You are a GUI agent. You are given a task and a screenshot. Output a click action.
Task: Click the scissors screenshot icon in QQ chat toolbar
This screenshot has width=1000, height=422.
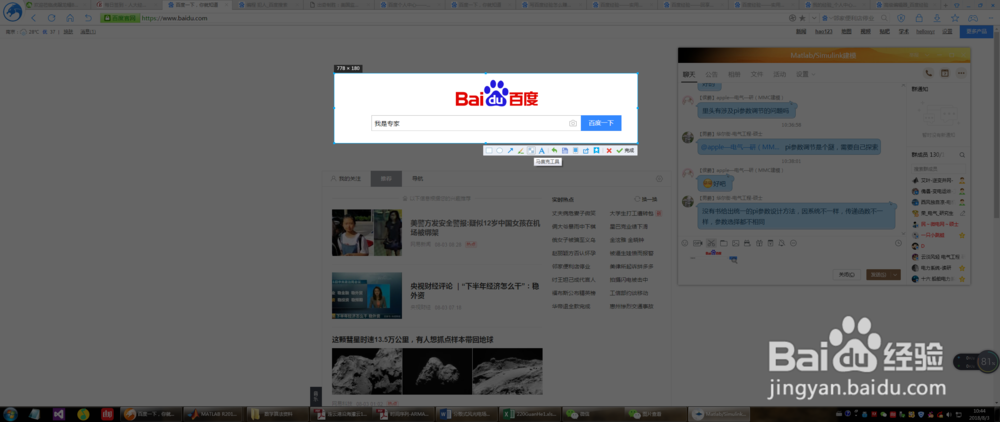[x=711, y=243]
